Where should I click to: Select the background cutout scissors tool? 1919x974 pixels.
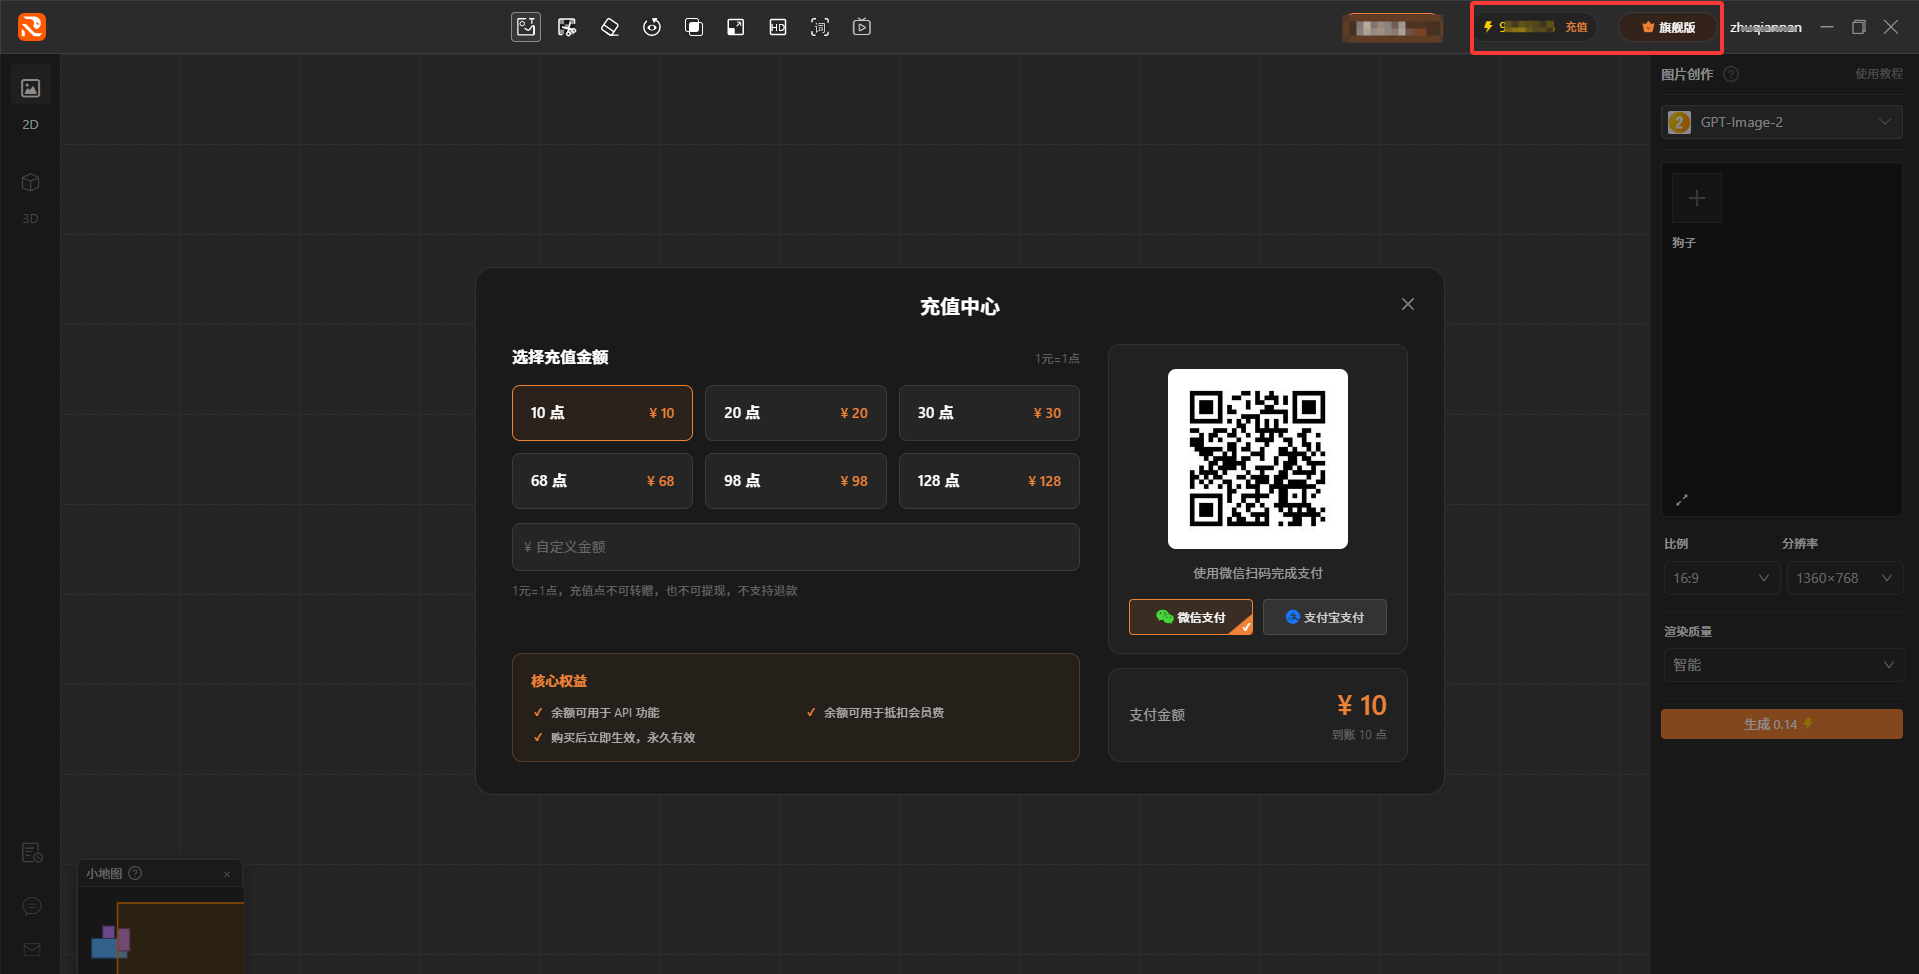point(567,27)
